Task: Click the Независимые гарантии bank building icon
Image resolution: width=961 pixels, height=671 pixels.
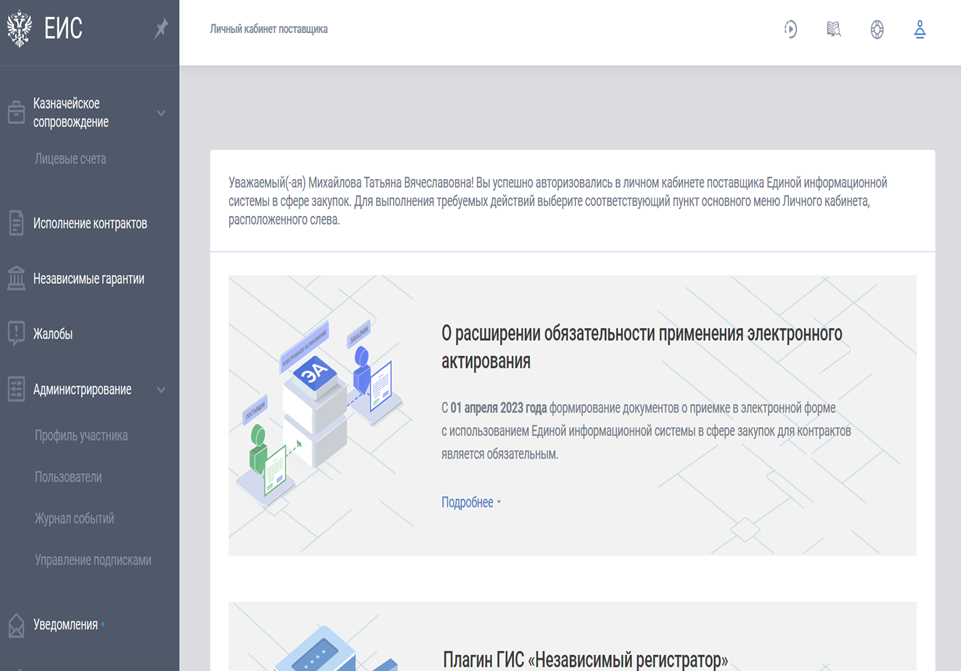Action: pos(16,279)
